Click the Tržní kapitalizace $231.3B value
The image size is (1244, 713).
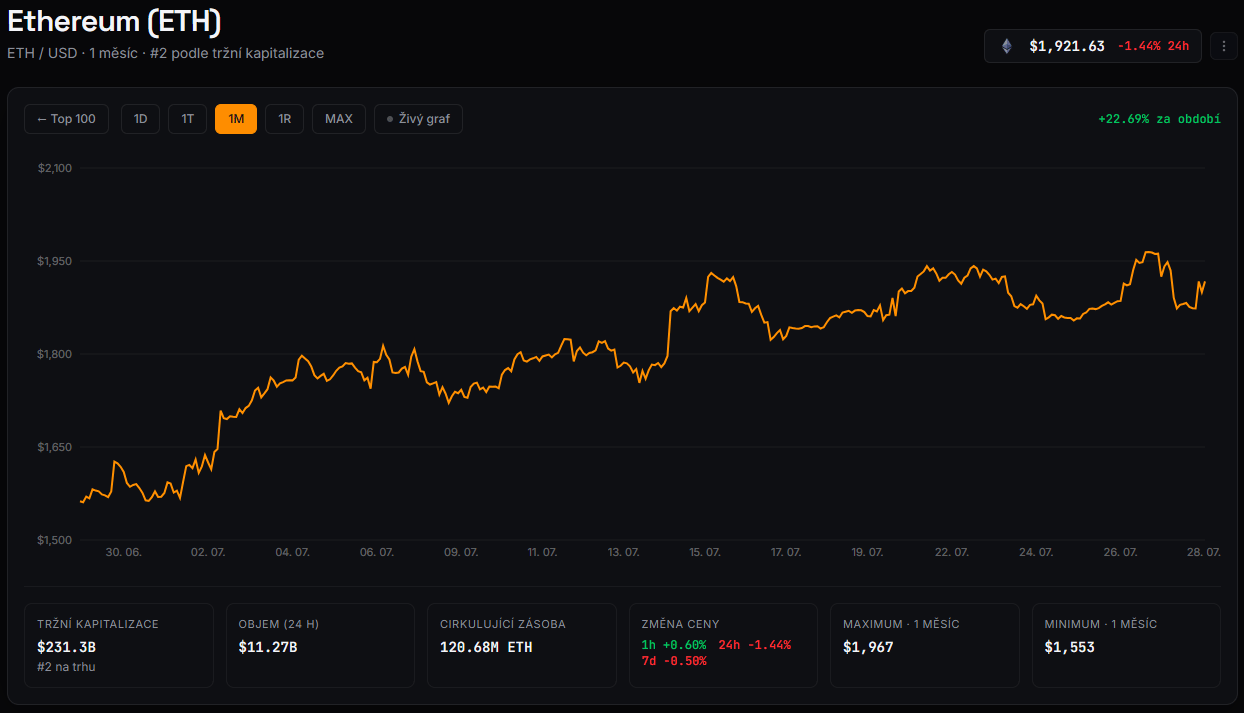pos(65,647)
